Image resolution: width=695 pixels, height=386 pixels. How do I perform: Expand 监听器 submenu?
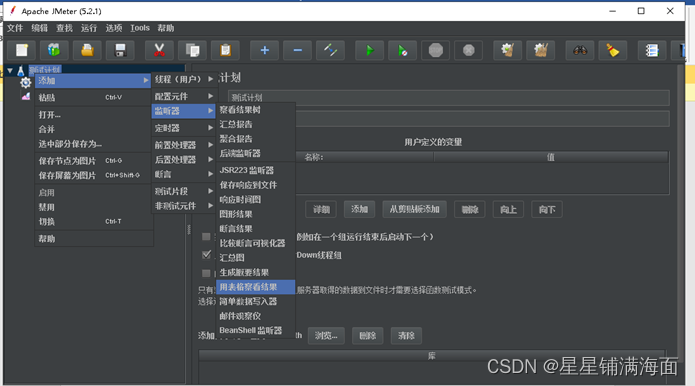click(x=184, y=111)
